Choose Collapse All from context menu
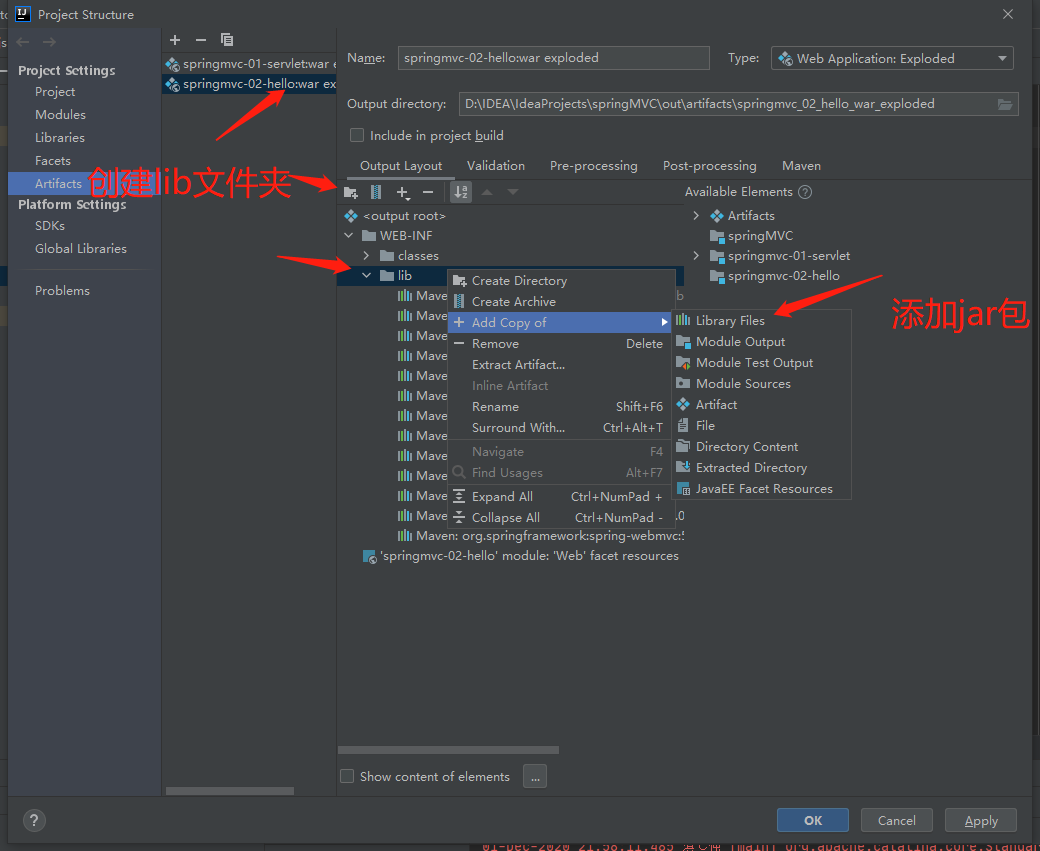 (x=560, y=517)
